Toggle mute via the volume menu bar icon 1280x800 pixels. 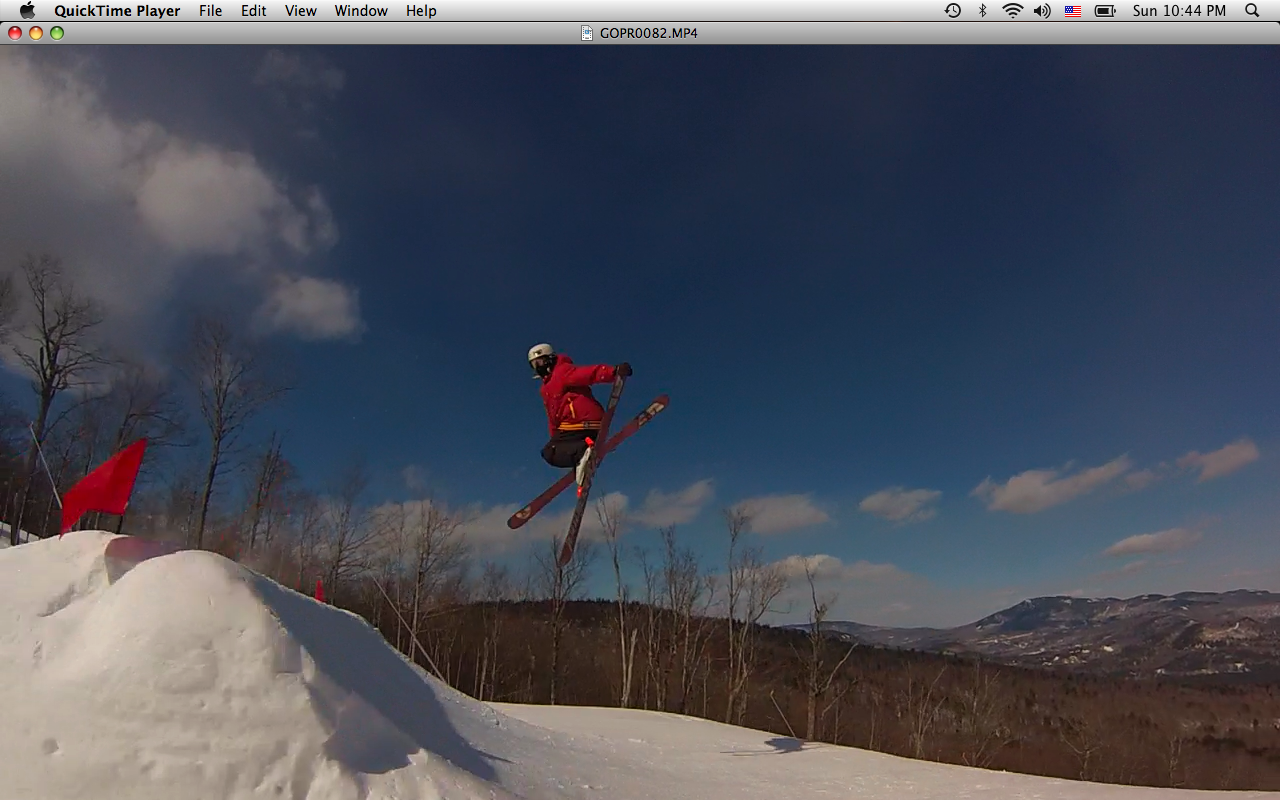[x=1042, y=11]
